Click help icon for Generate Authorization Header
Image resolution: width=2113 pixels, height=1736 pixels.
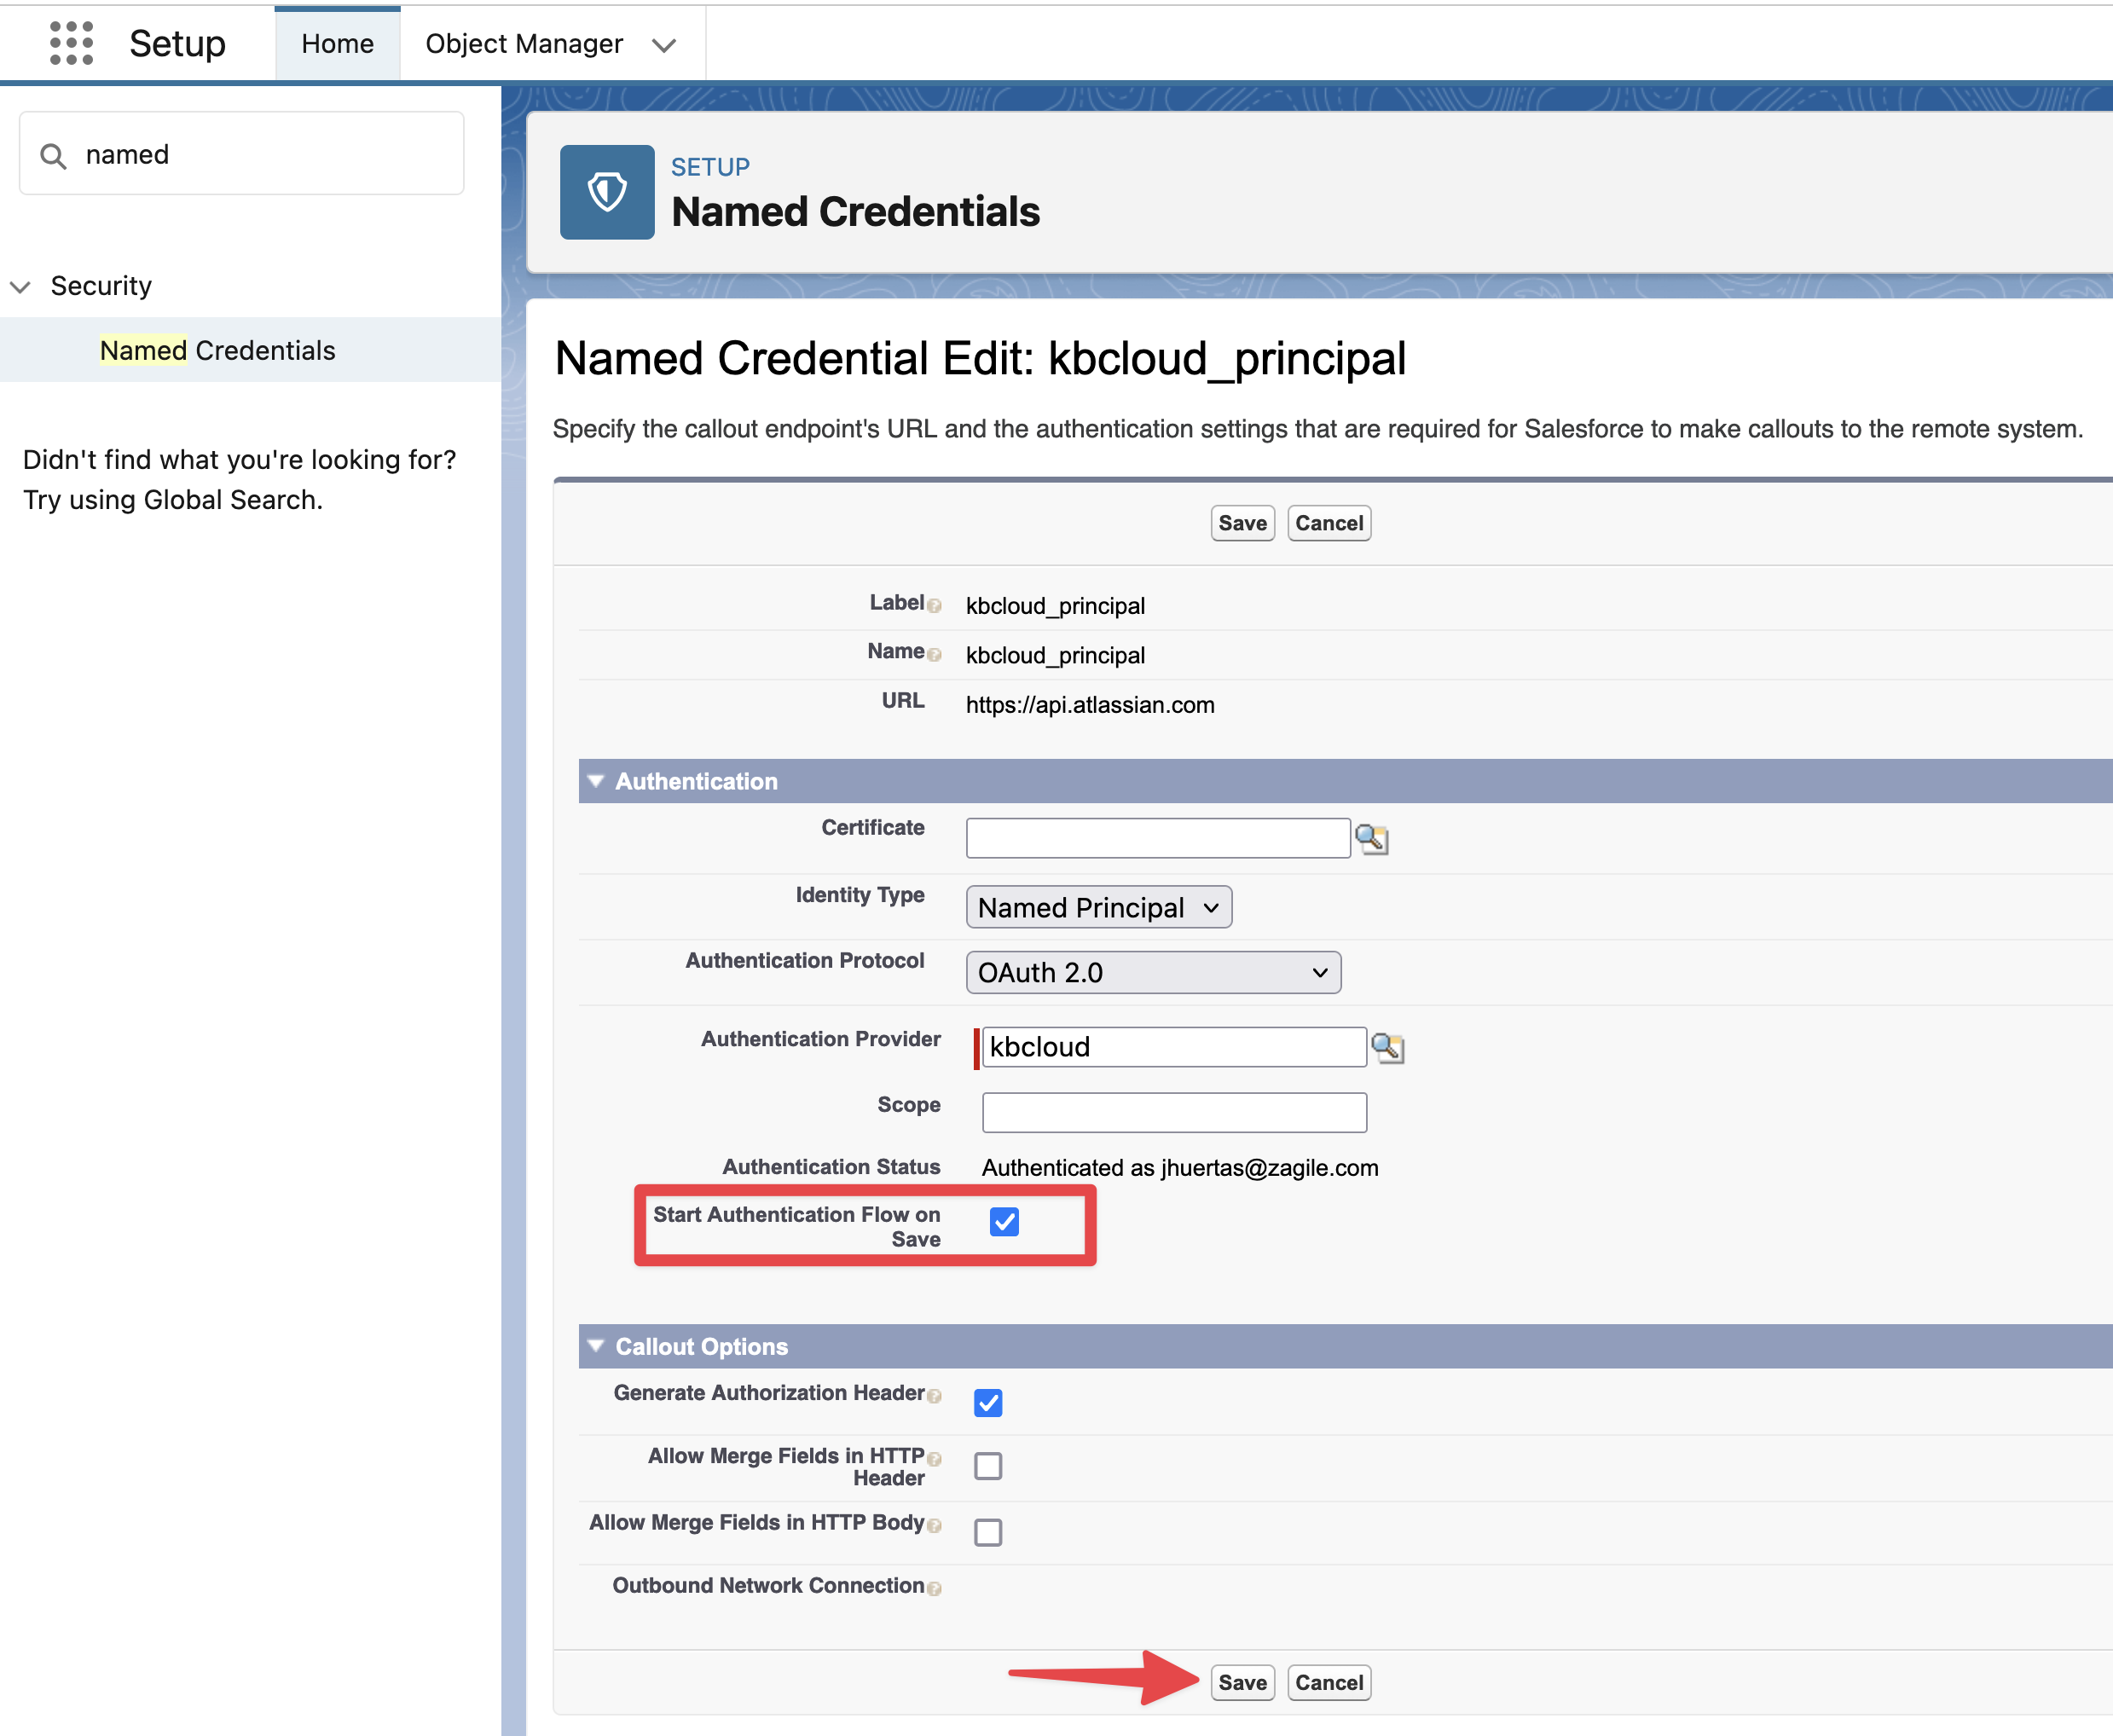click(934, 1396)
